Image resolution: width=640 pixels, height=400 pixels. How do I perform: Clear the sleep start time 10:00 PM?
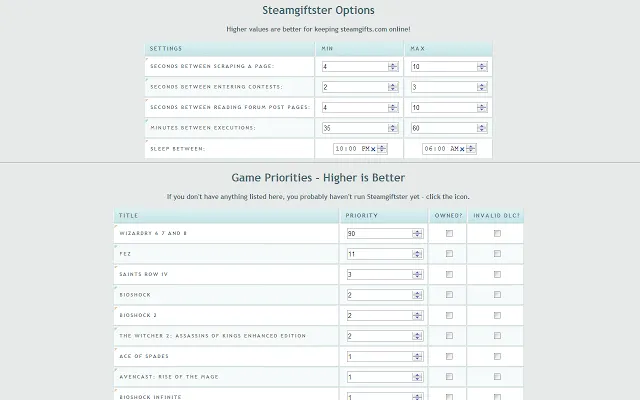[x=373, y=149]
